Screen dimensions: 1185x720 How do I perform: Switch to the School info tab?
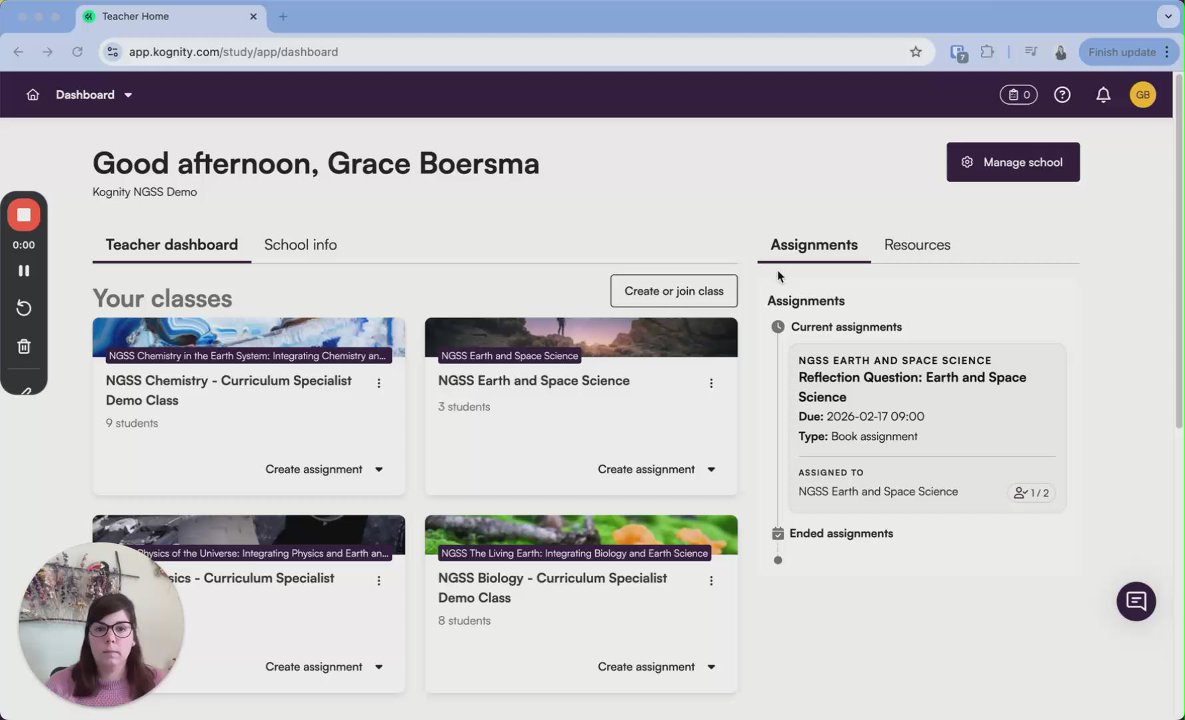tap(300, 245)
